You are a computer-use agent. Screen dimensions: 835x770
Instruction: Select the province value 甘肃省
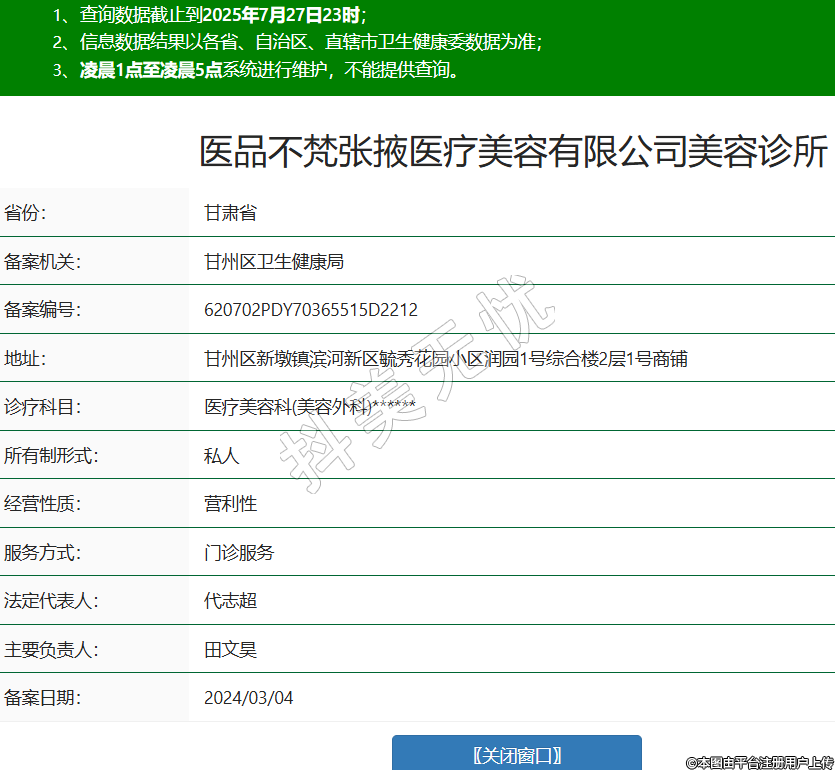(230, 213)
